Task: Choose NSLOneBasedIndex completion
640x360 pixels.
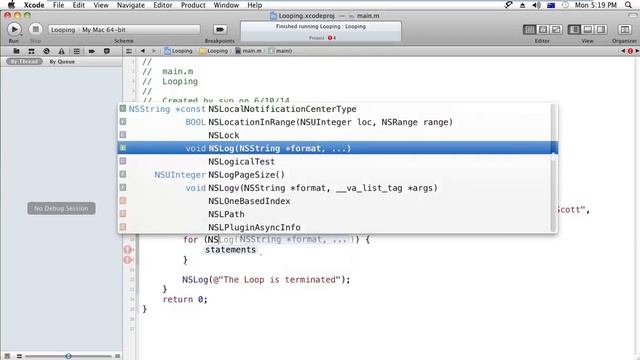Action: pyautogui.click(x=338, y=201)
